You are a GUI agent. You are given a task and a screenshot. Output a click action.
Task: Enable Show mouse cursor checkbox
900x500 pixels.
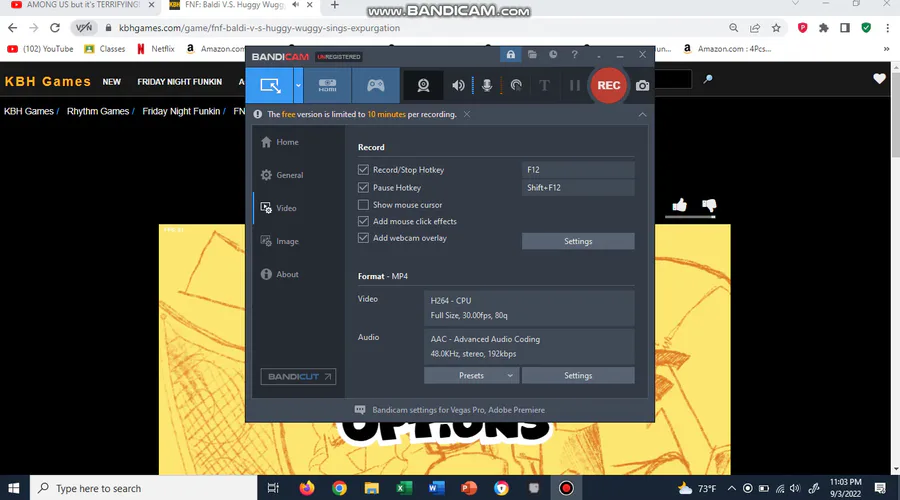(x=363, y=204)
